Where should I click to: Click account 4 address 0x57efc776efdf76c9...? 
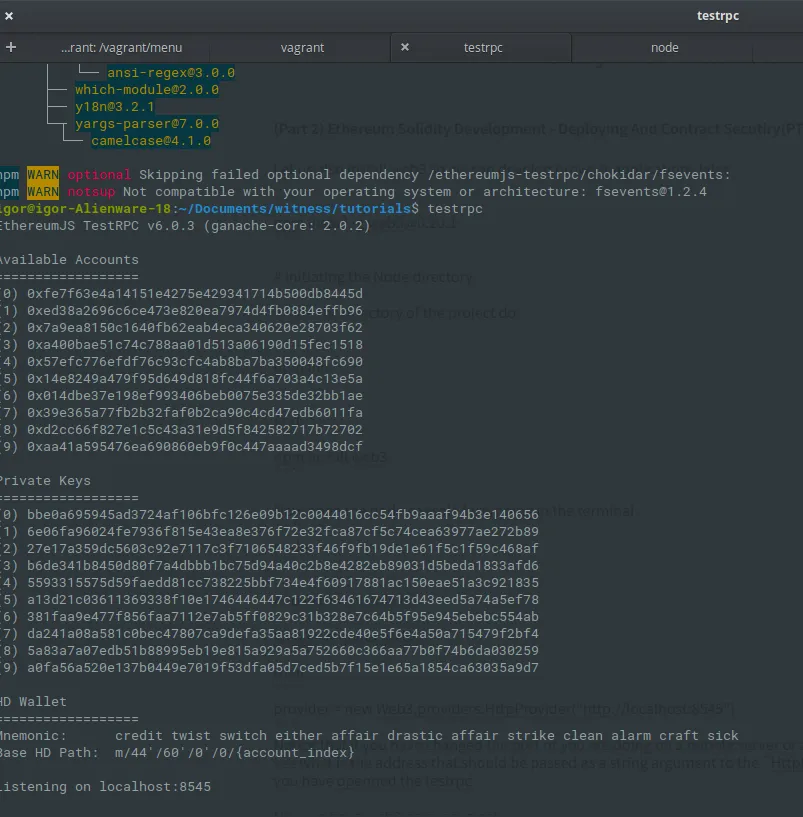tap(195, 362)
